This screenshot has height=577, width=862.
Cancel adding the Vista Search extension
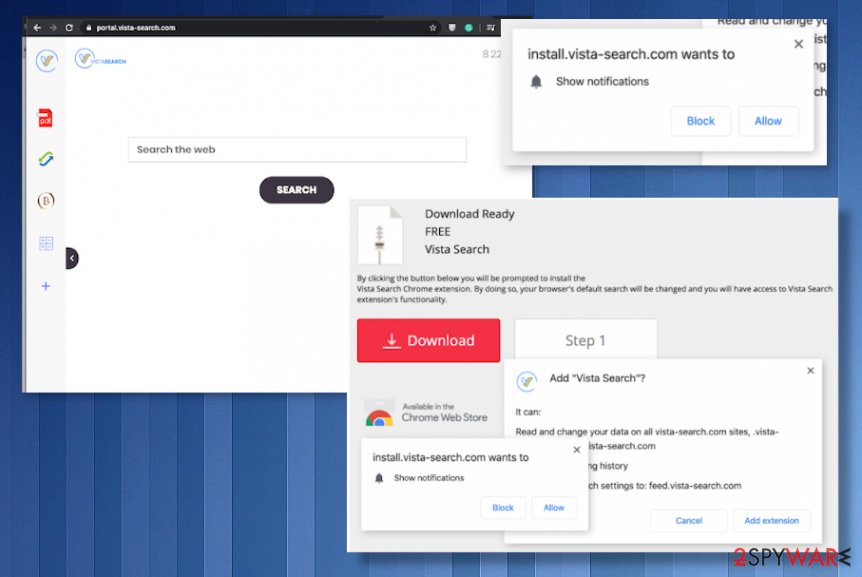(x=689, y=520)
